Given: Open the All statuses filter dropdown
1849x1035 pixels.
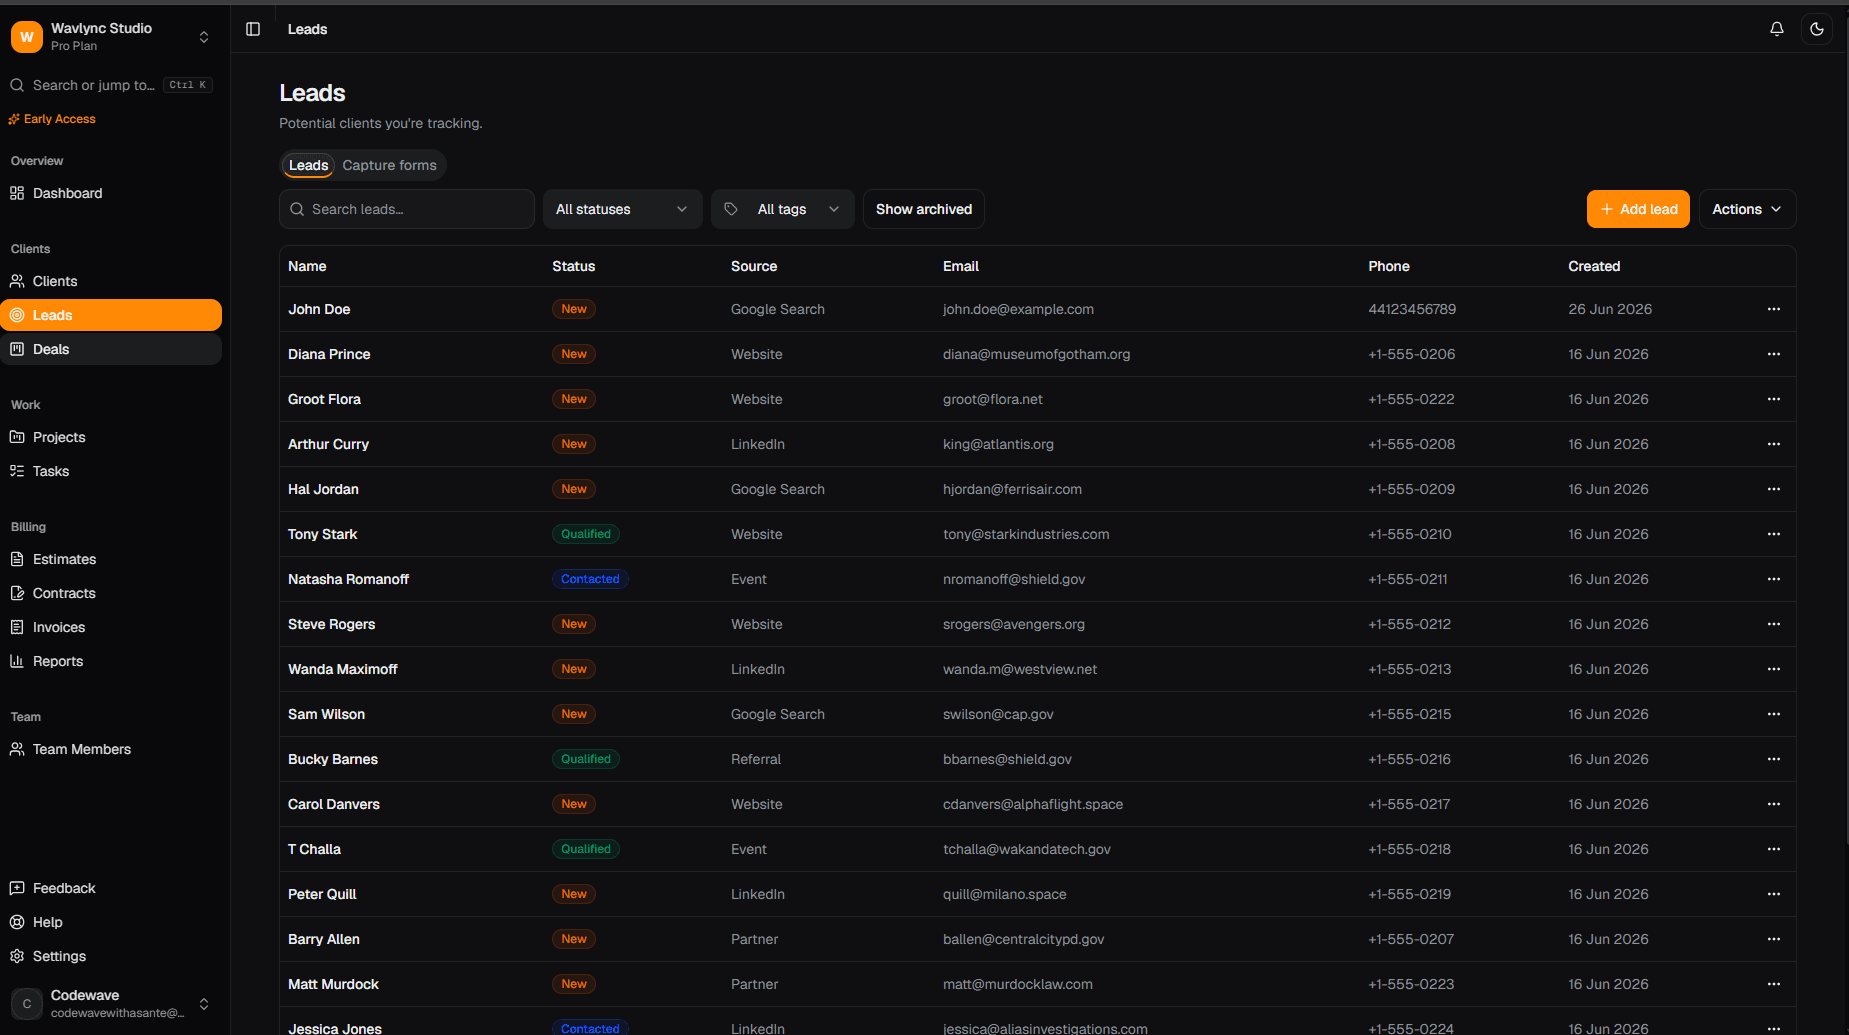Looking at the screenshot, I should 622,209.
